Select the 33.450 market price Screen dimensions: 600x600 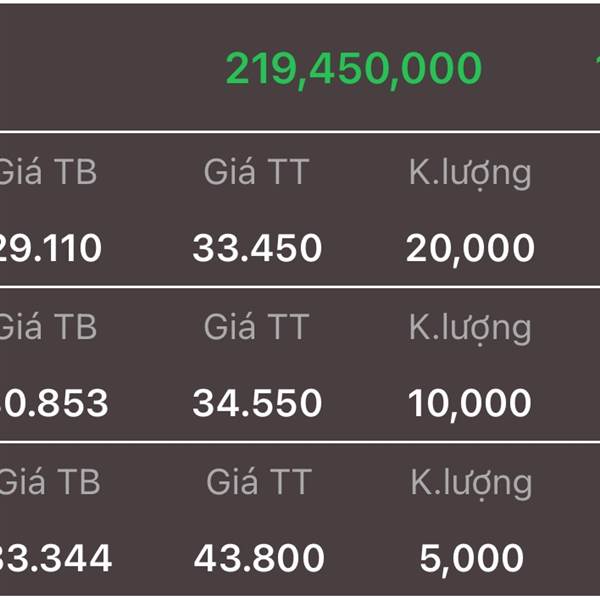coord(257,248)
